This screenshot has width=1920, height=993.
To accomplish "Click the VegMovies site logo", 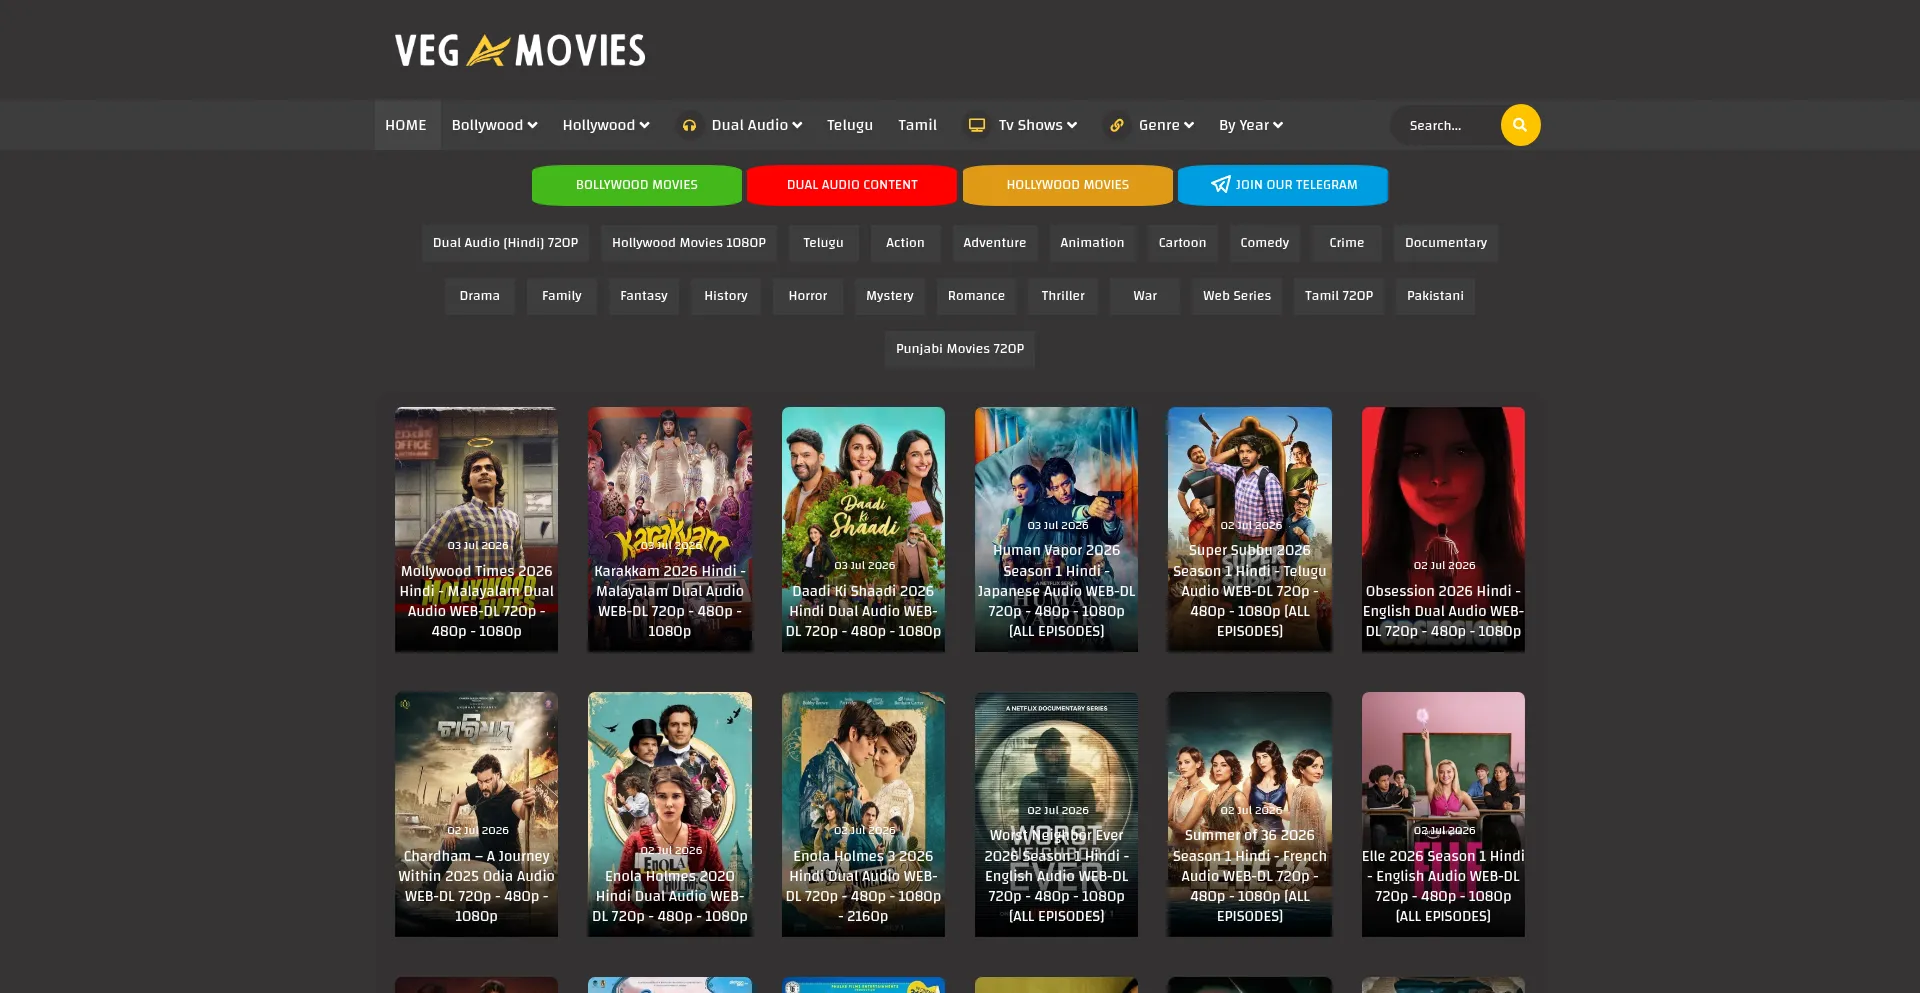I will [x=520, y=50].
